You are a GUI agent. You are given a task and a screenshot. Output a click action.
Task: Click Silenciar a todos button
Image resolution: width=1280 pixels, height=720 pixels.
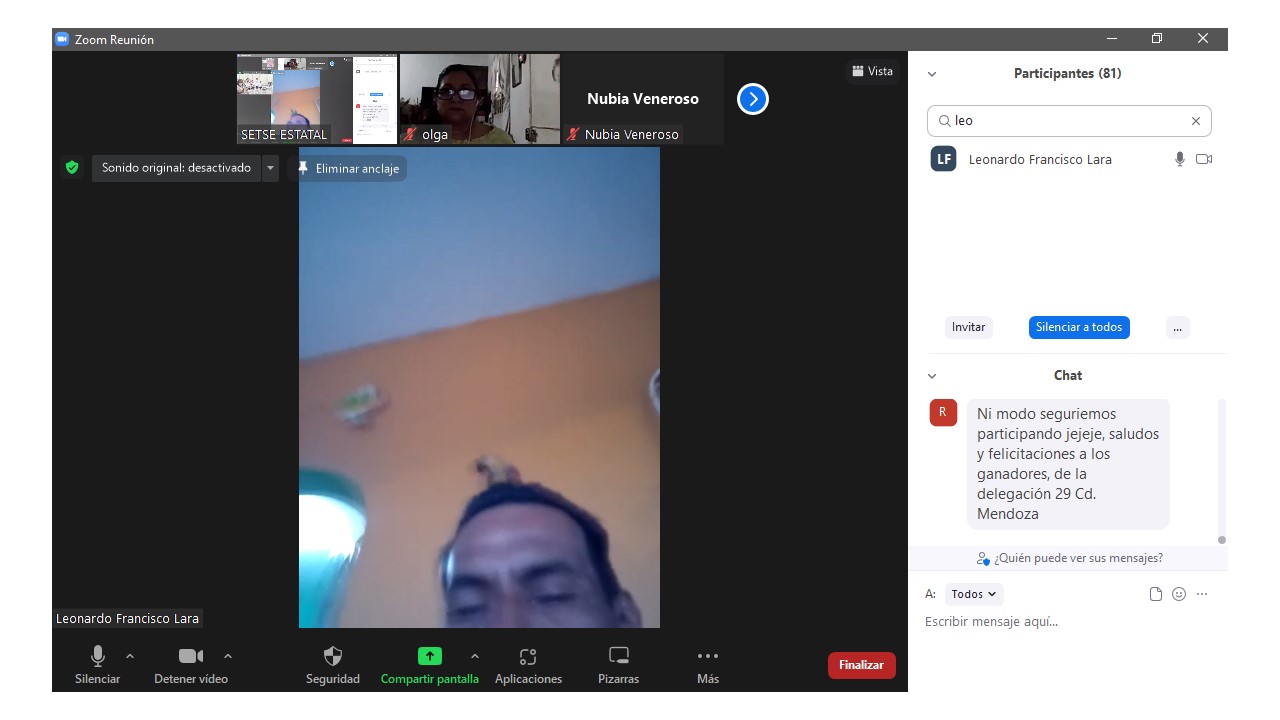(1079, 327)
